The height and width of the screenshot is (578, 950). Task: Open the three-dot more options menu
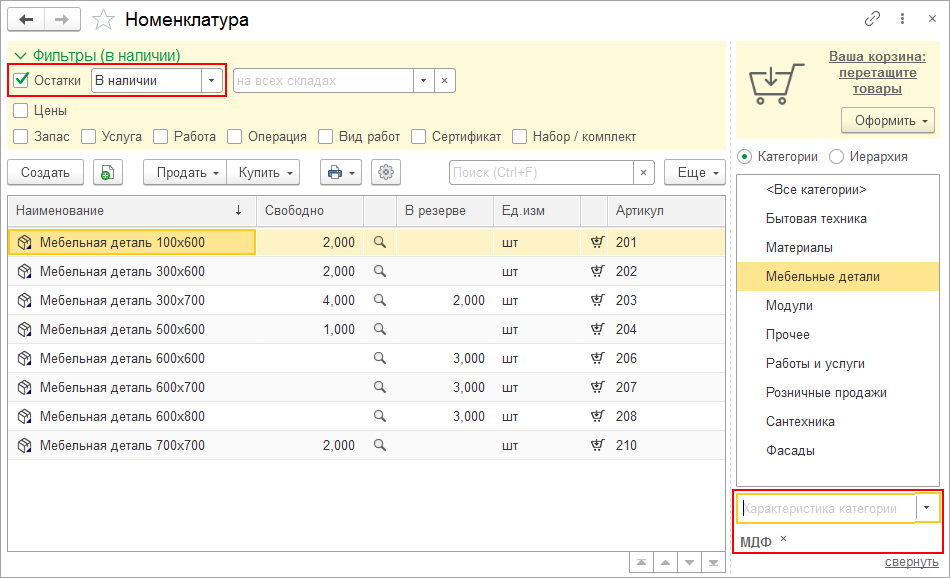[x=902, y=19]
